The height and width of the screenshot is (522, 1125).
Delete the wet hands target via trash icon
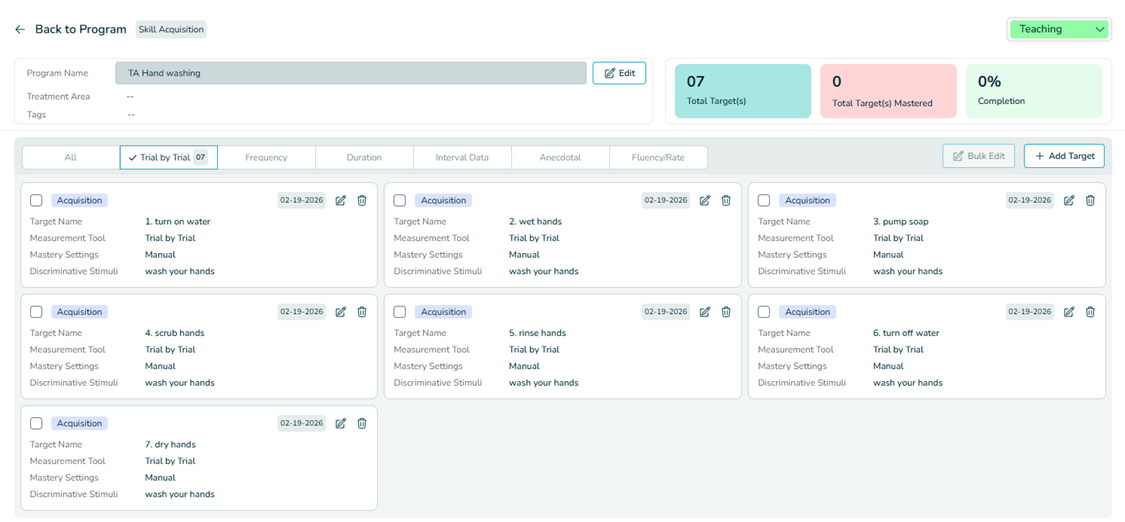point(726,200)
